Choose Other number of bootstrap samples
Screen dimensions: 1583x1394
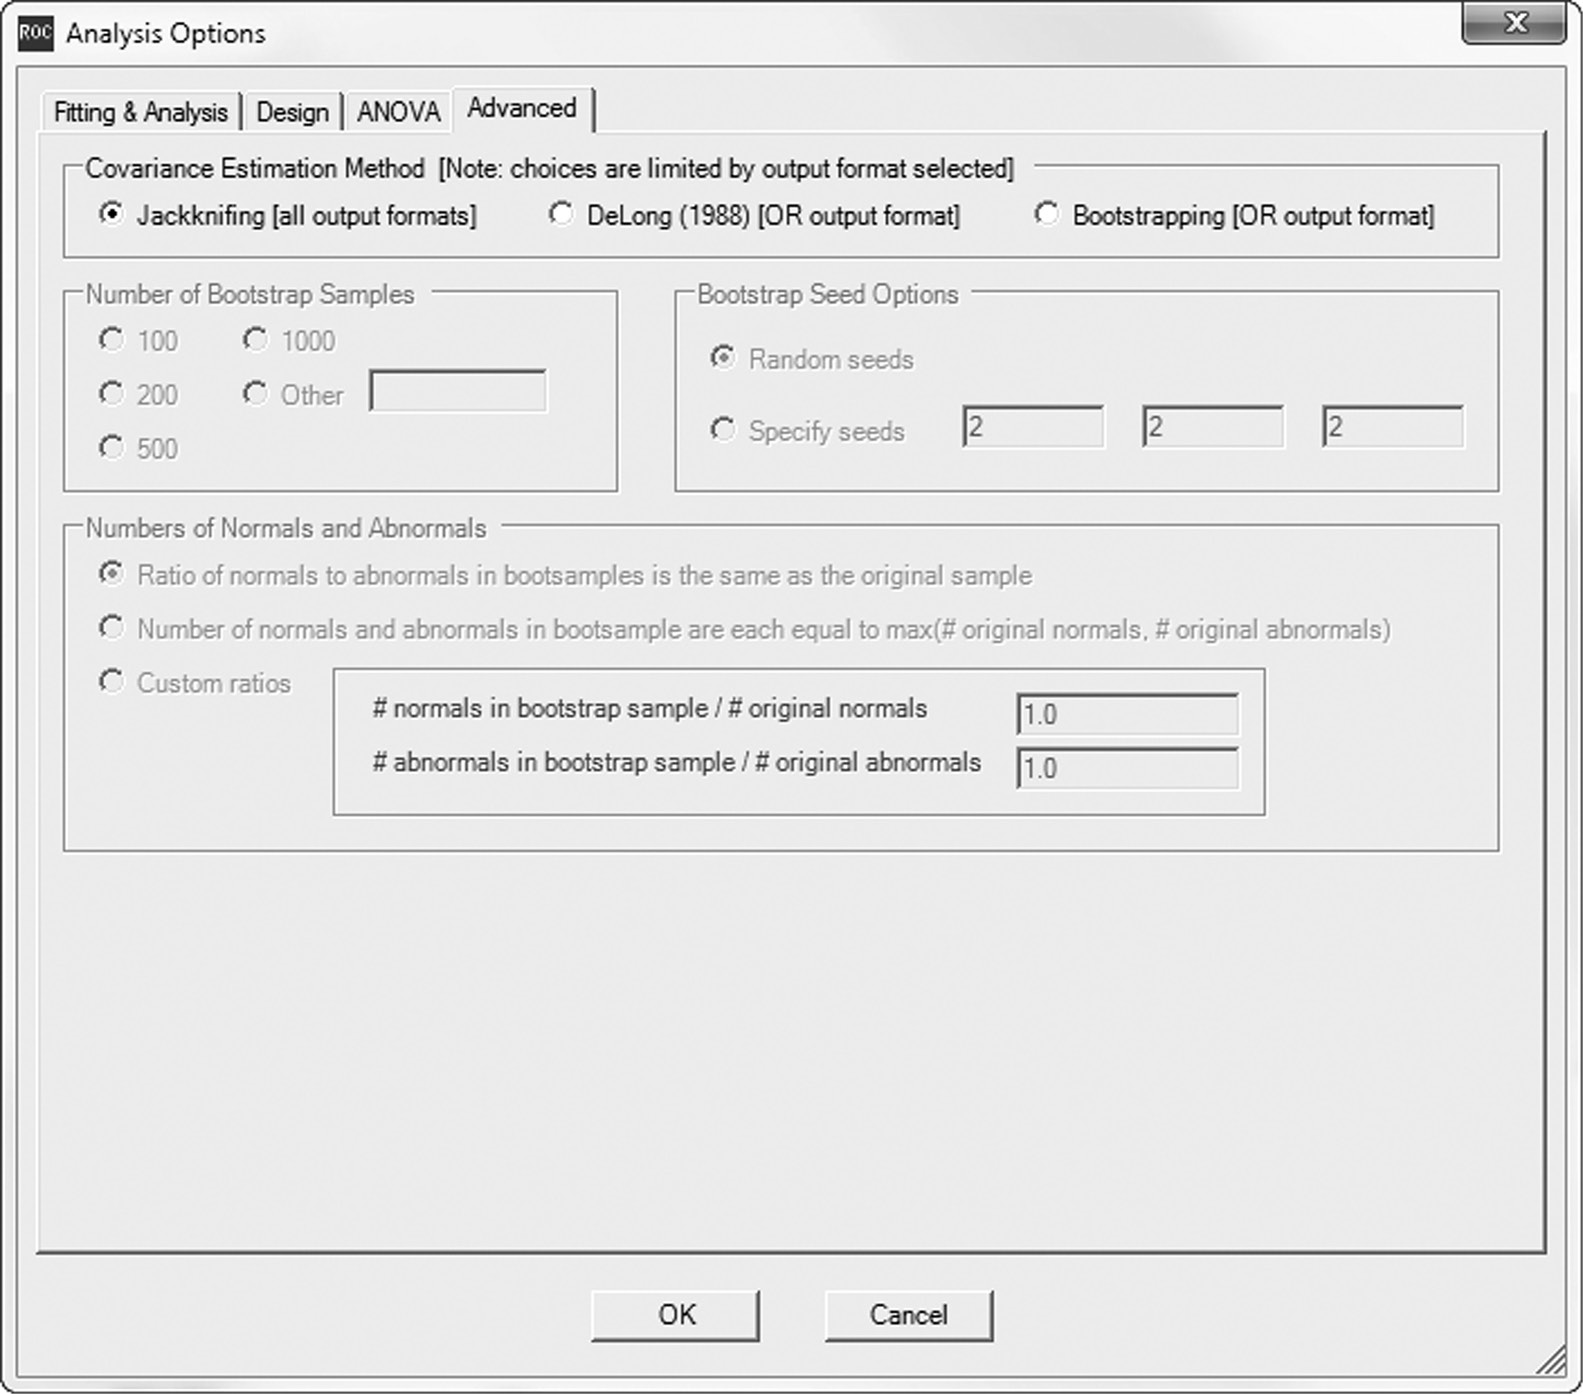click(256, 395)
